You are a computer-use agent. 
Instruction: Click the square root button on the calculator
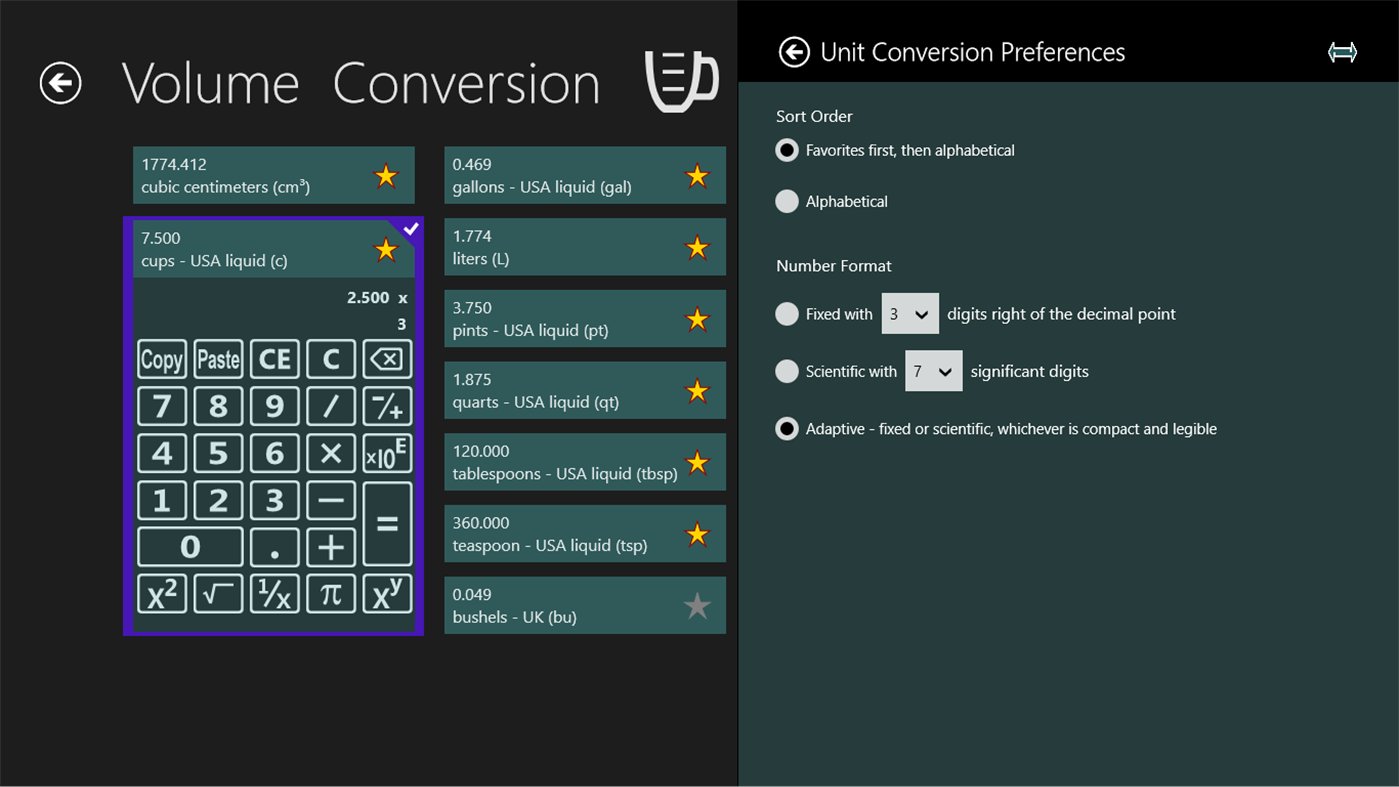coord(218,593)
